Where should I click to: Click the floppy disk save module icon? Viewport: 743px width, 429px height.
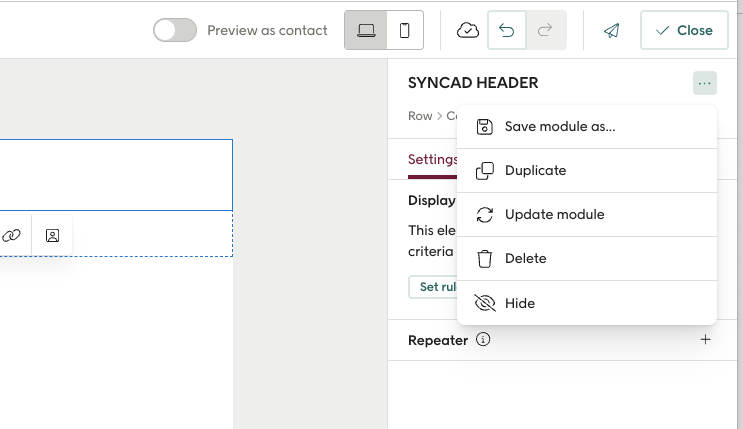(x=484, y=127)
